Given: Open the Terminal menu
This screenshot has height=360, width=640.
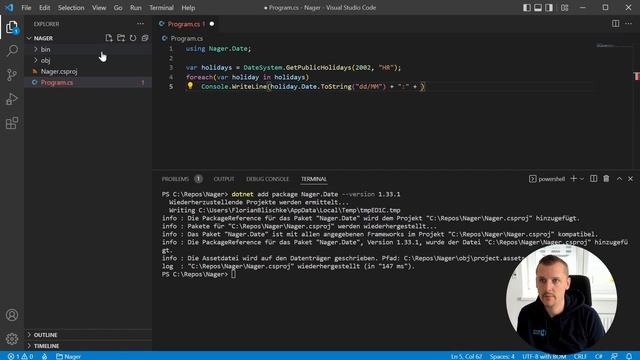Looking at the screenshot, I should 161,8.
